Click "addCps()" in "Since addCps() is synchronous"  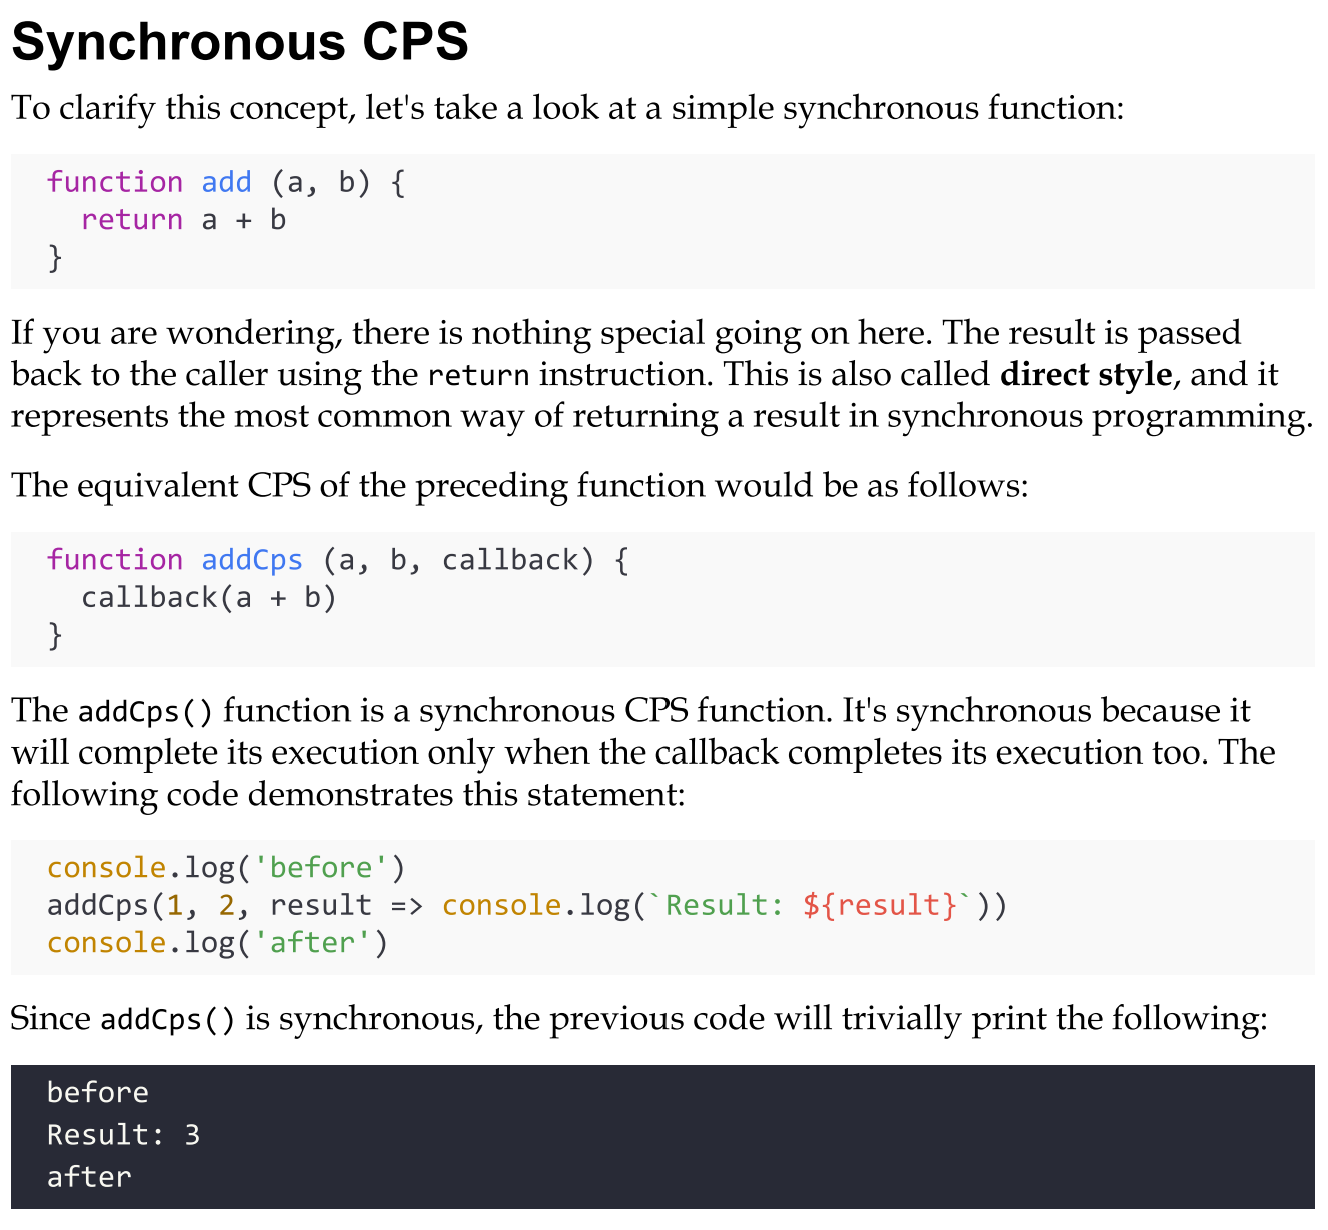tap(169, 1020)
